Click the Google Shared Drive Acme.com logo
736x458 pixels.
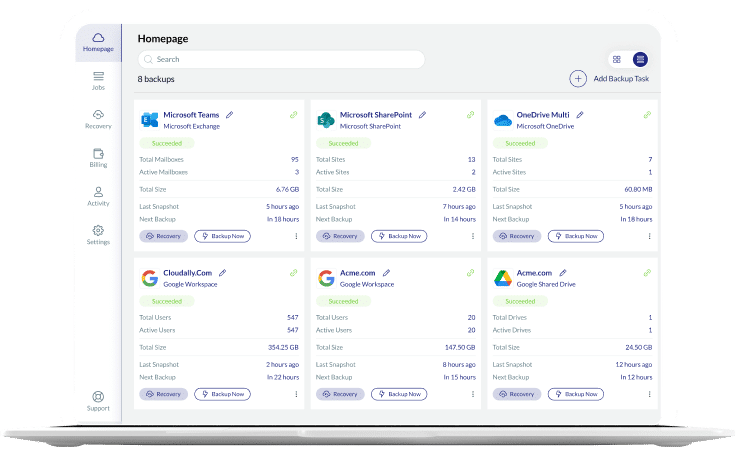[503, 278]
